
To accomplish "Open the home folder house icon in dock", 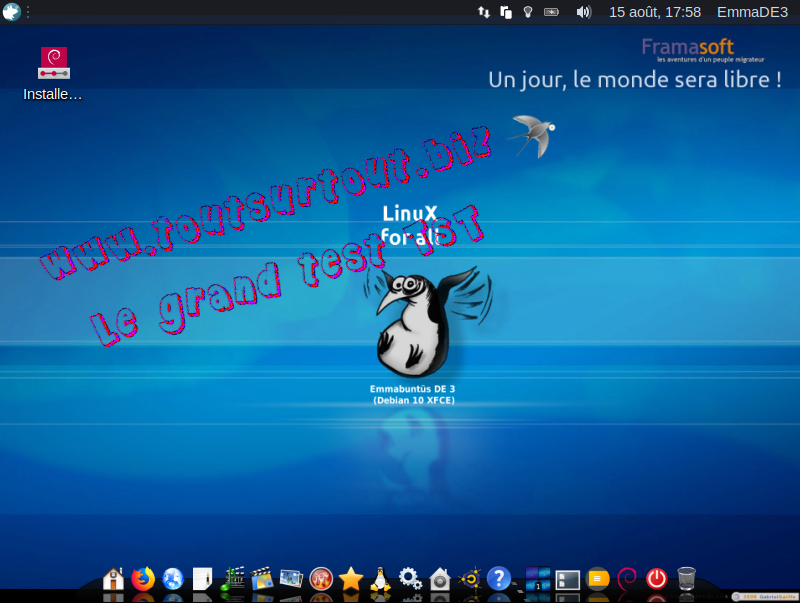I will click(113, 579).
